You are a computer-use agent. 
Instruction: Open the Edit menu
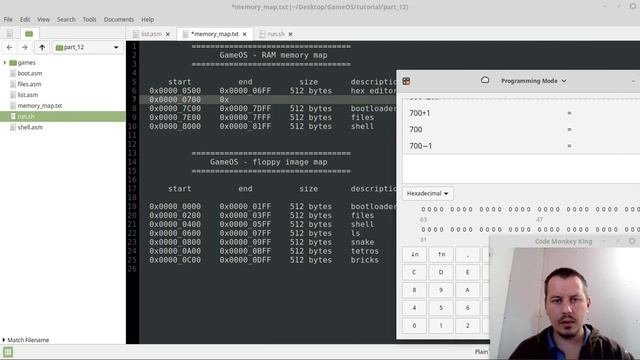coord(25,19)
